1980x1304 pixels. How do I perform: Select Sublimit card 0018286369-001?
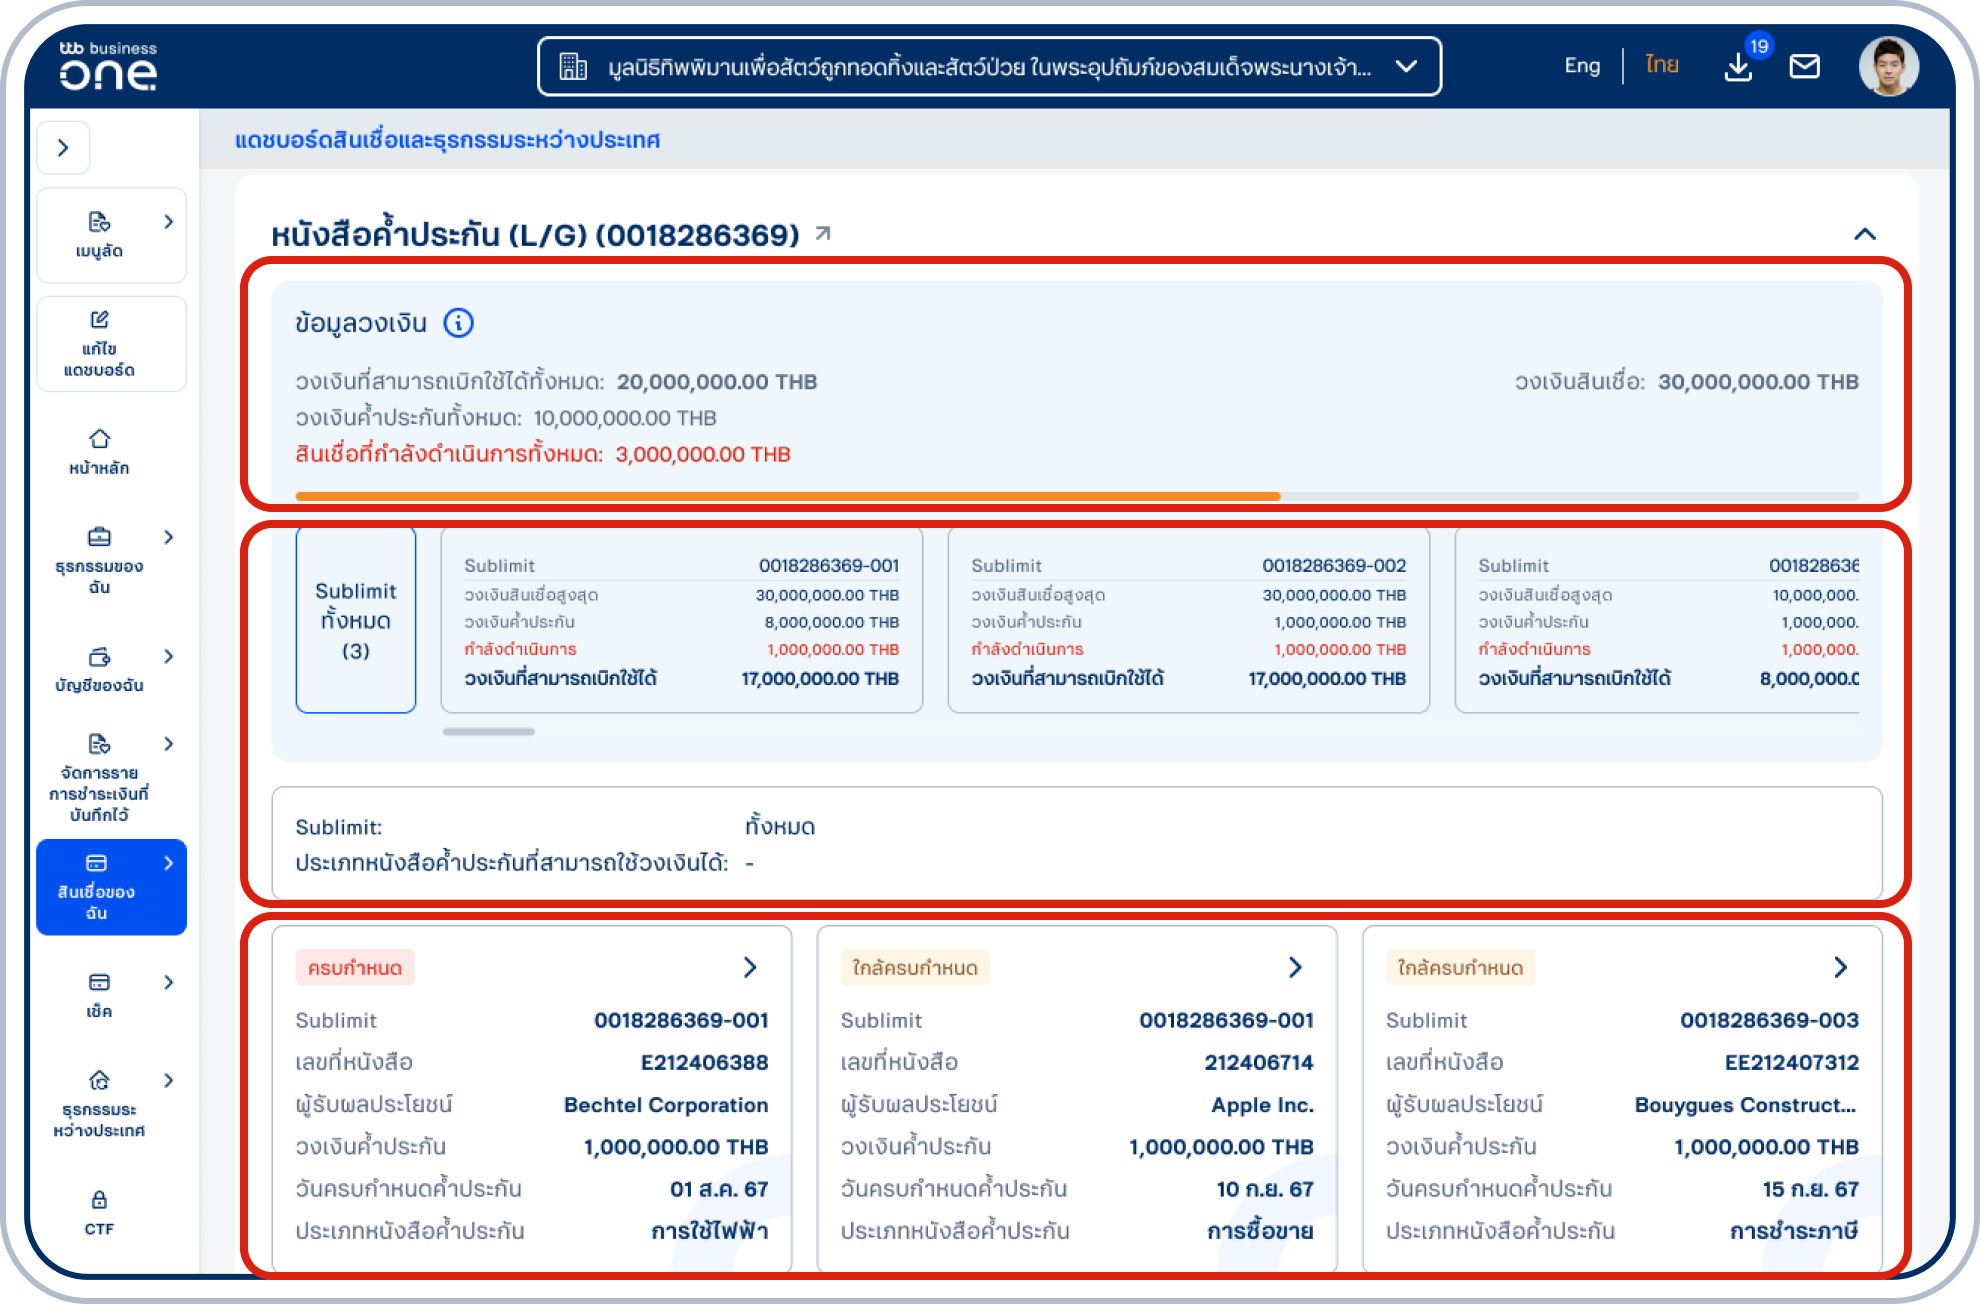(x=682, y=621)
